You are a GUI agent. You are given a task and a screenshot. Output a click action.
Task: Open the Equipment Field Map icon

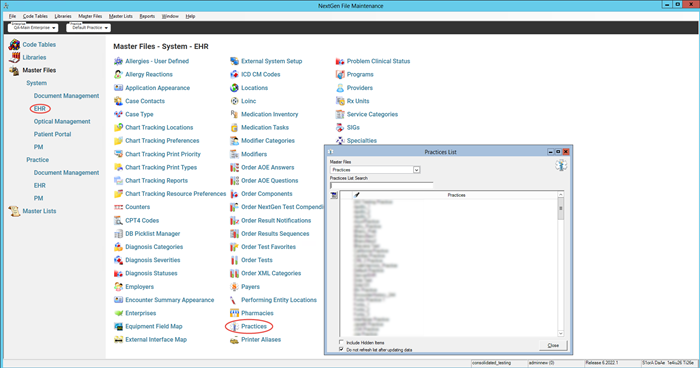[118, 326]
